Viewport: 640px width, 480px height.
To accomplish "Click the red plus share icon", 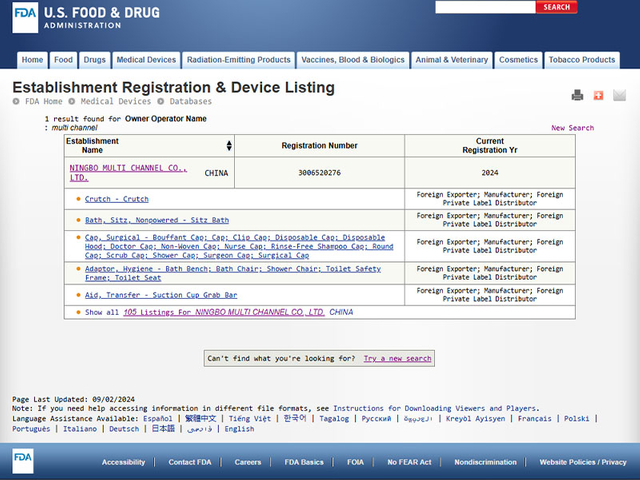I will (598, 96).
